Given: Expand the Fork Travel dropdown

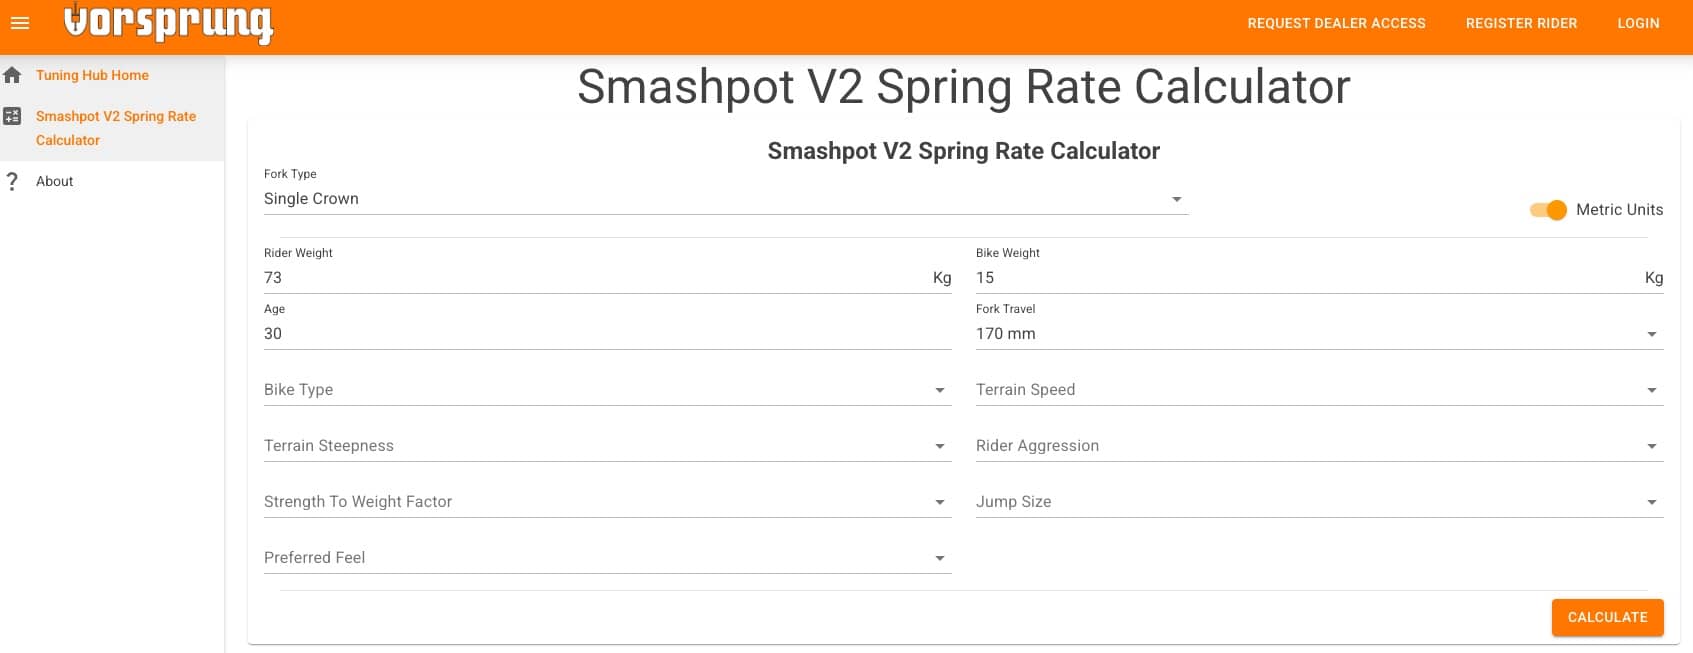Looking at the screenshot, I should 1318,334.
